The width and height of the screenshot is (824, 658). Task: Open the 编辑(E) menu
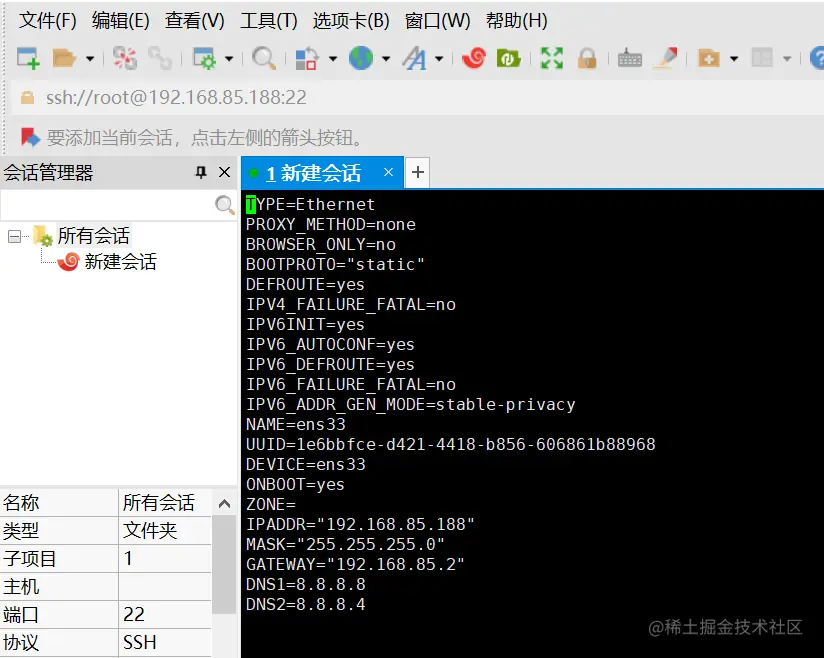[120, 20]
